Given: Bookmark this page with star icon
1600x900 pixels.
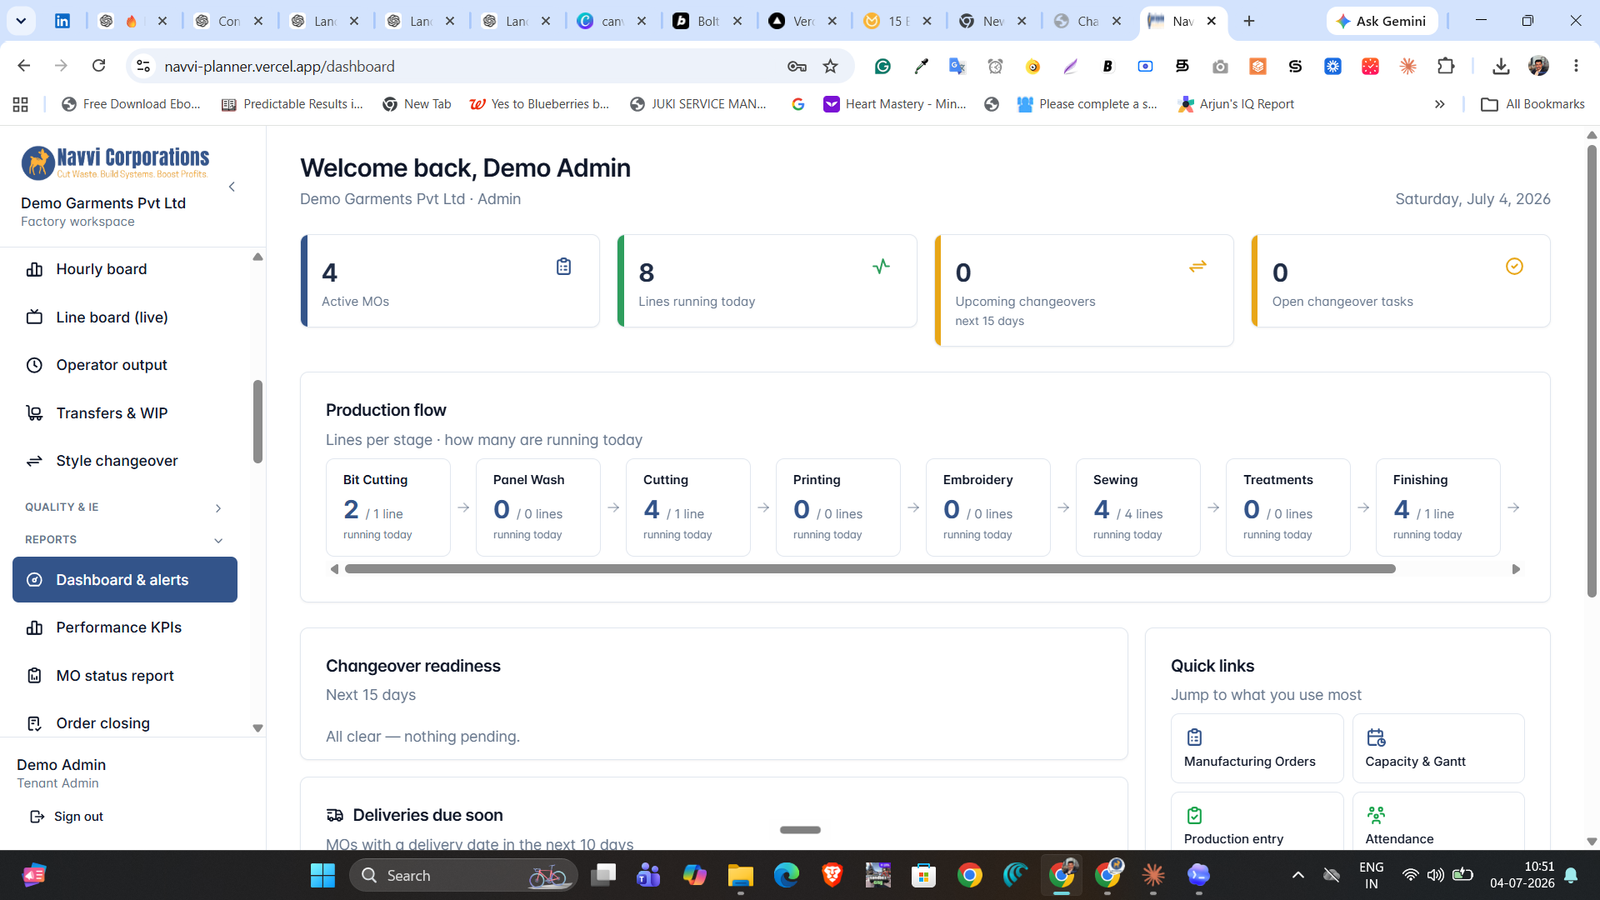Looking at the screenshot, I should point(830,66).
